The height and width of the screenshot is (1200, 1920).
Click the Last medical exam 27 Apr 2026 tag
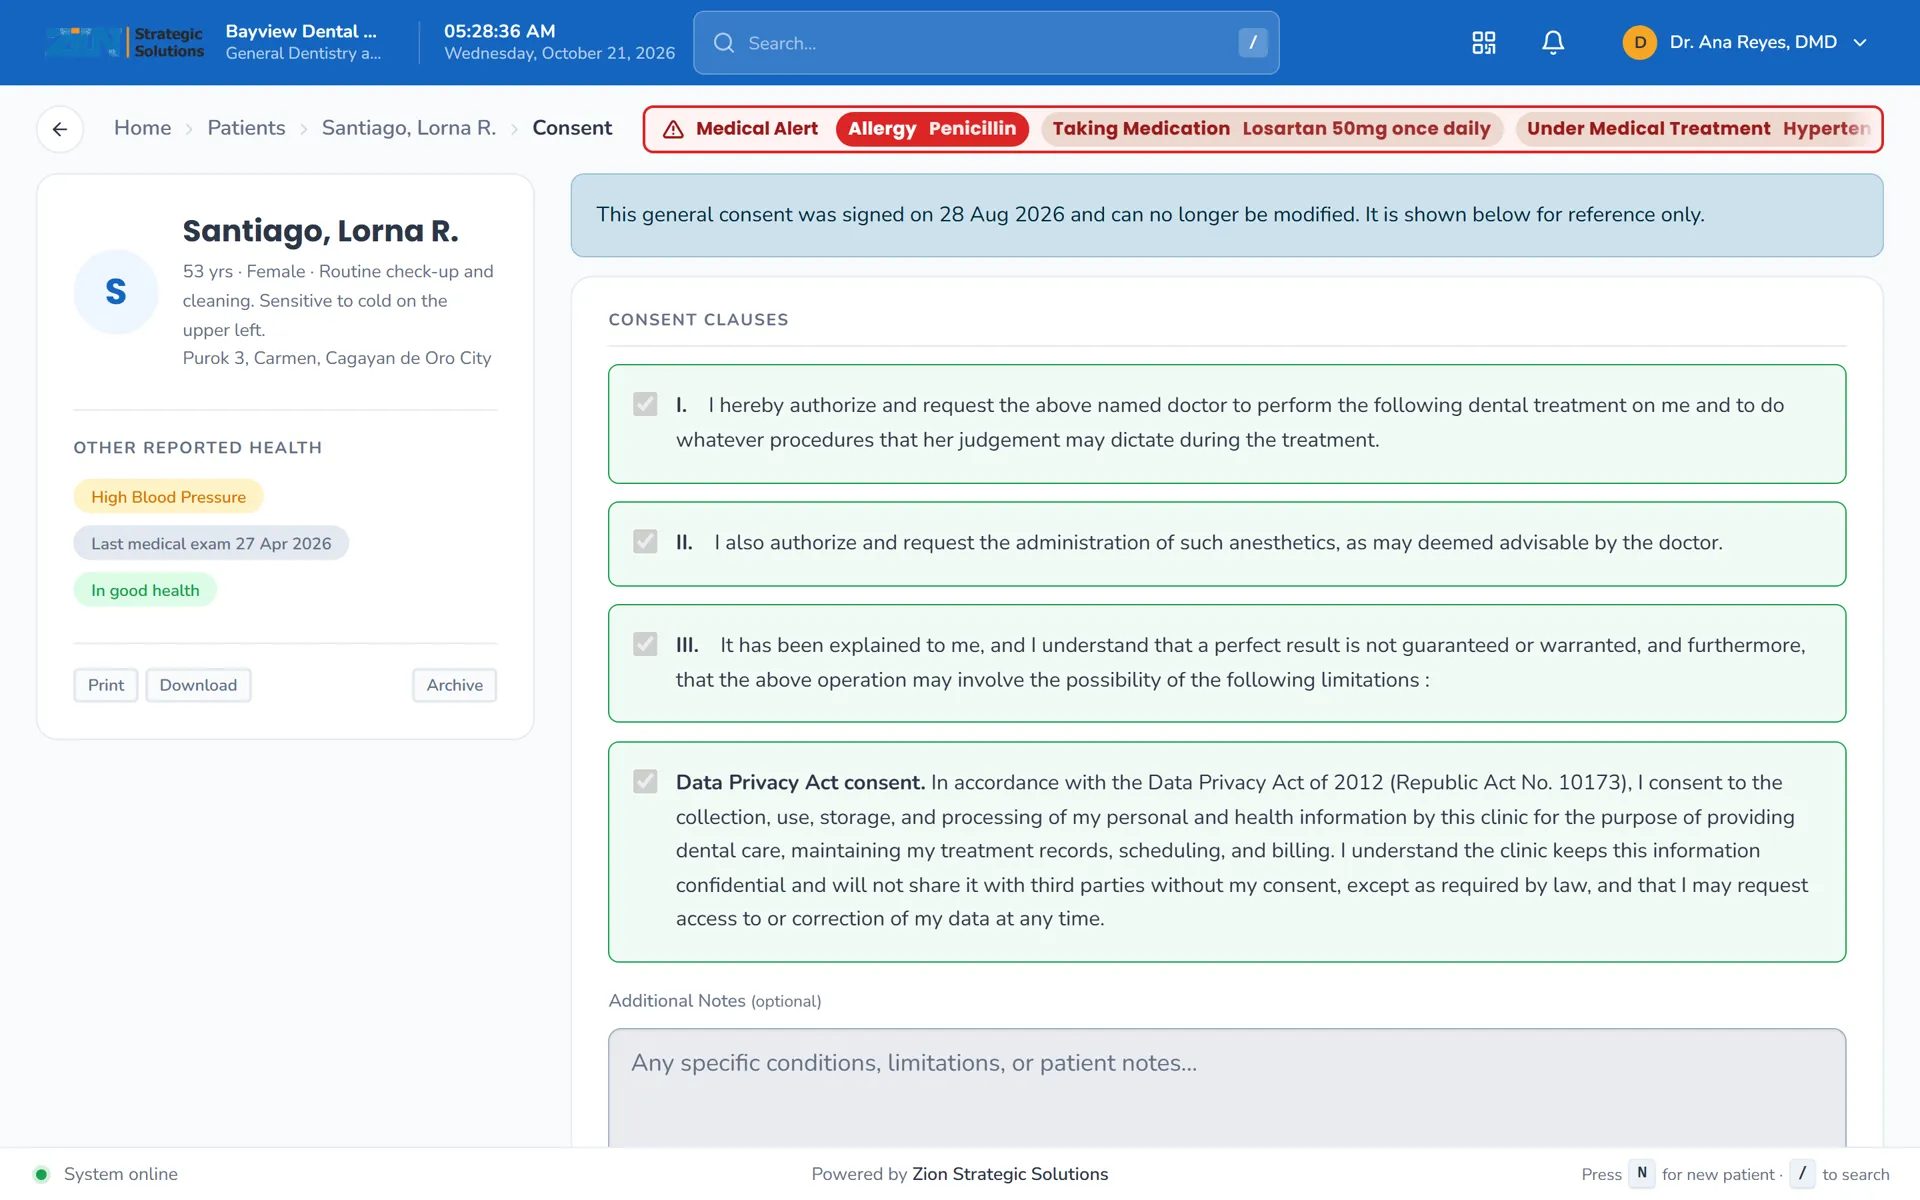(x=211, y=543)
